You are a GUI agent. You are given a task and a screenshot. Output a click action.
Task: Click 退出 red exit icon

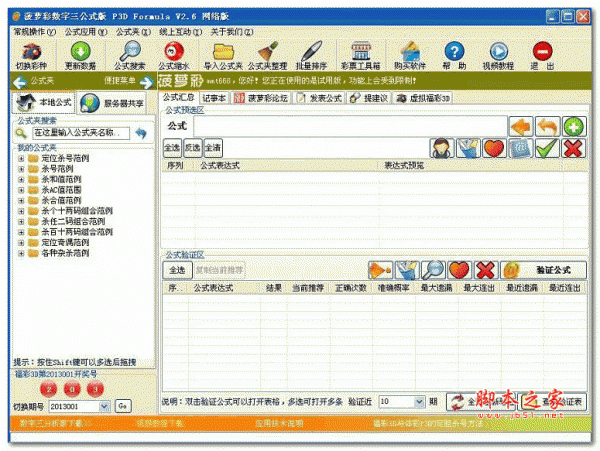pyautogui.click(x=542, y=56)
